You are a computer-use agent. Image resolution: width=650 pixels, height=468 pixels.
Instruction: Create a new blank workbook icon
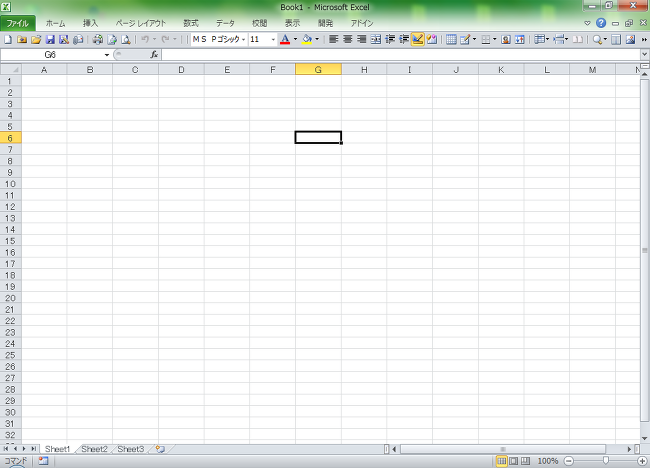click(x=8, y=39)
